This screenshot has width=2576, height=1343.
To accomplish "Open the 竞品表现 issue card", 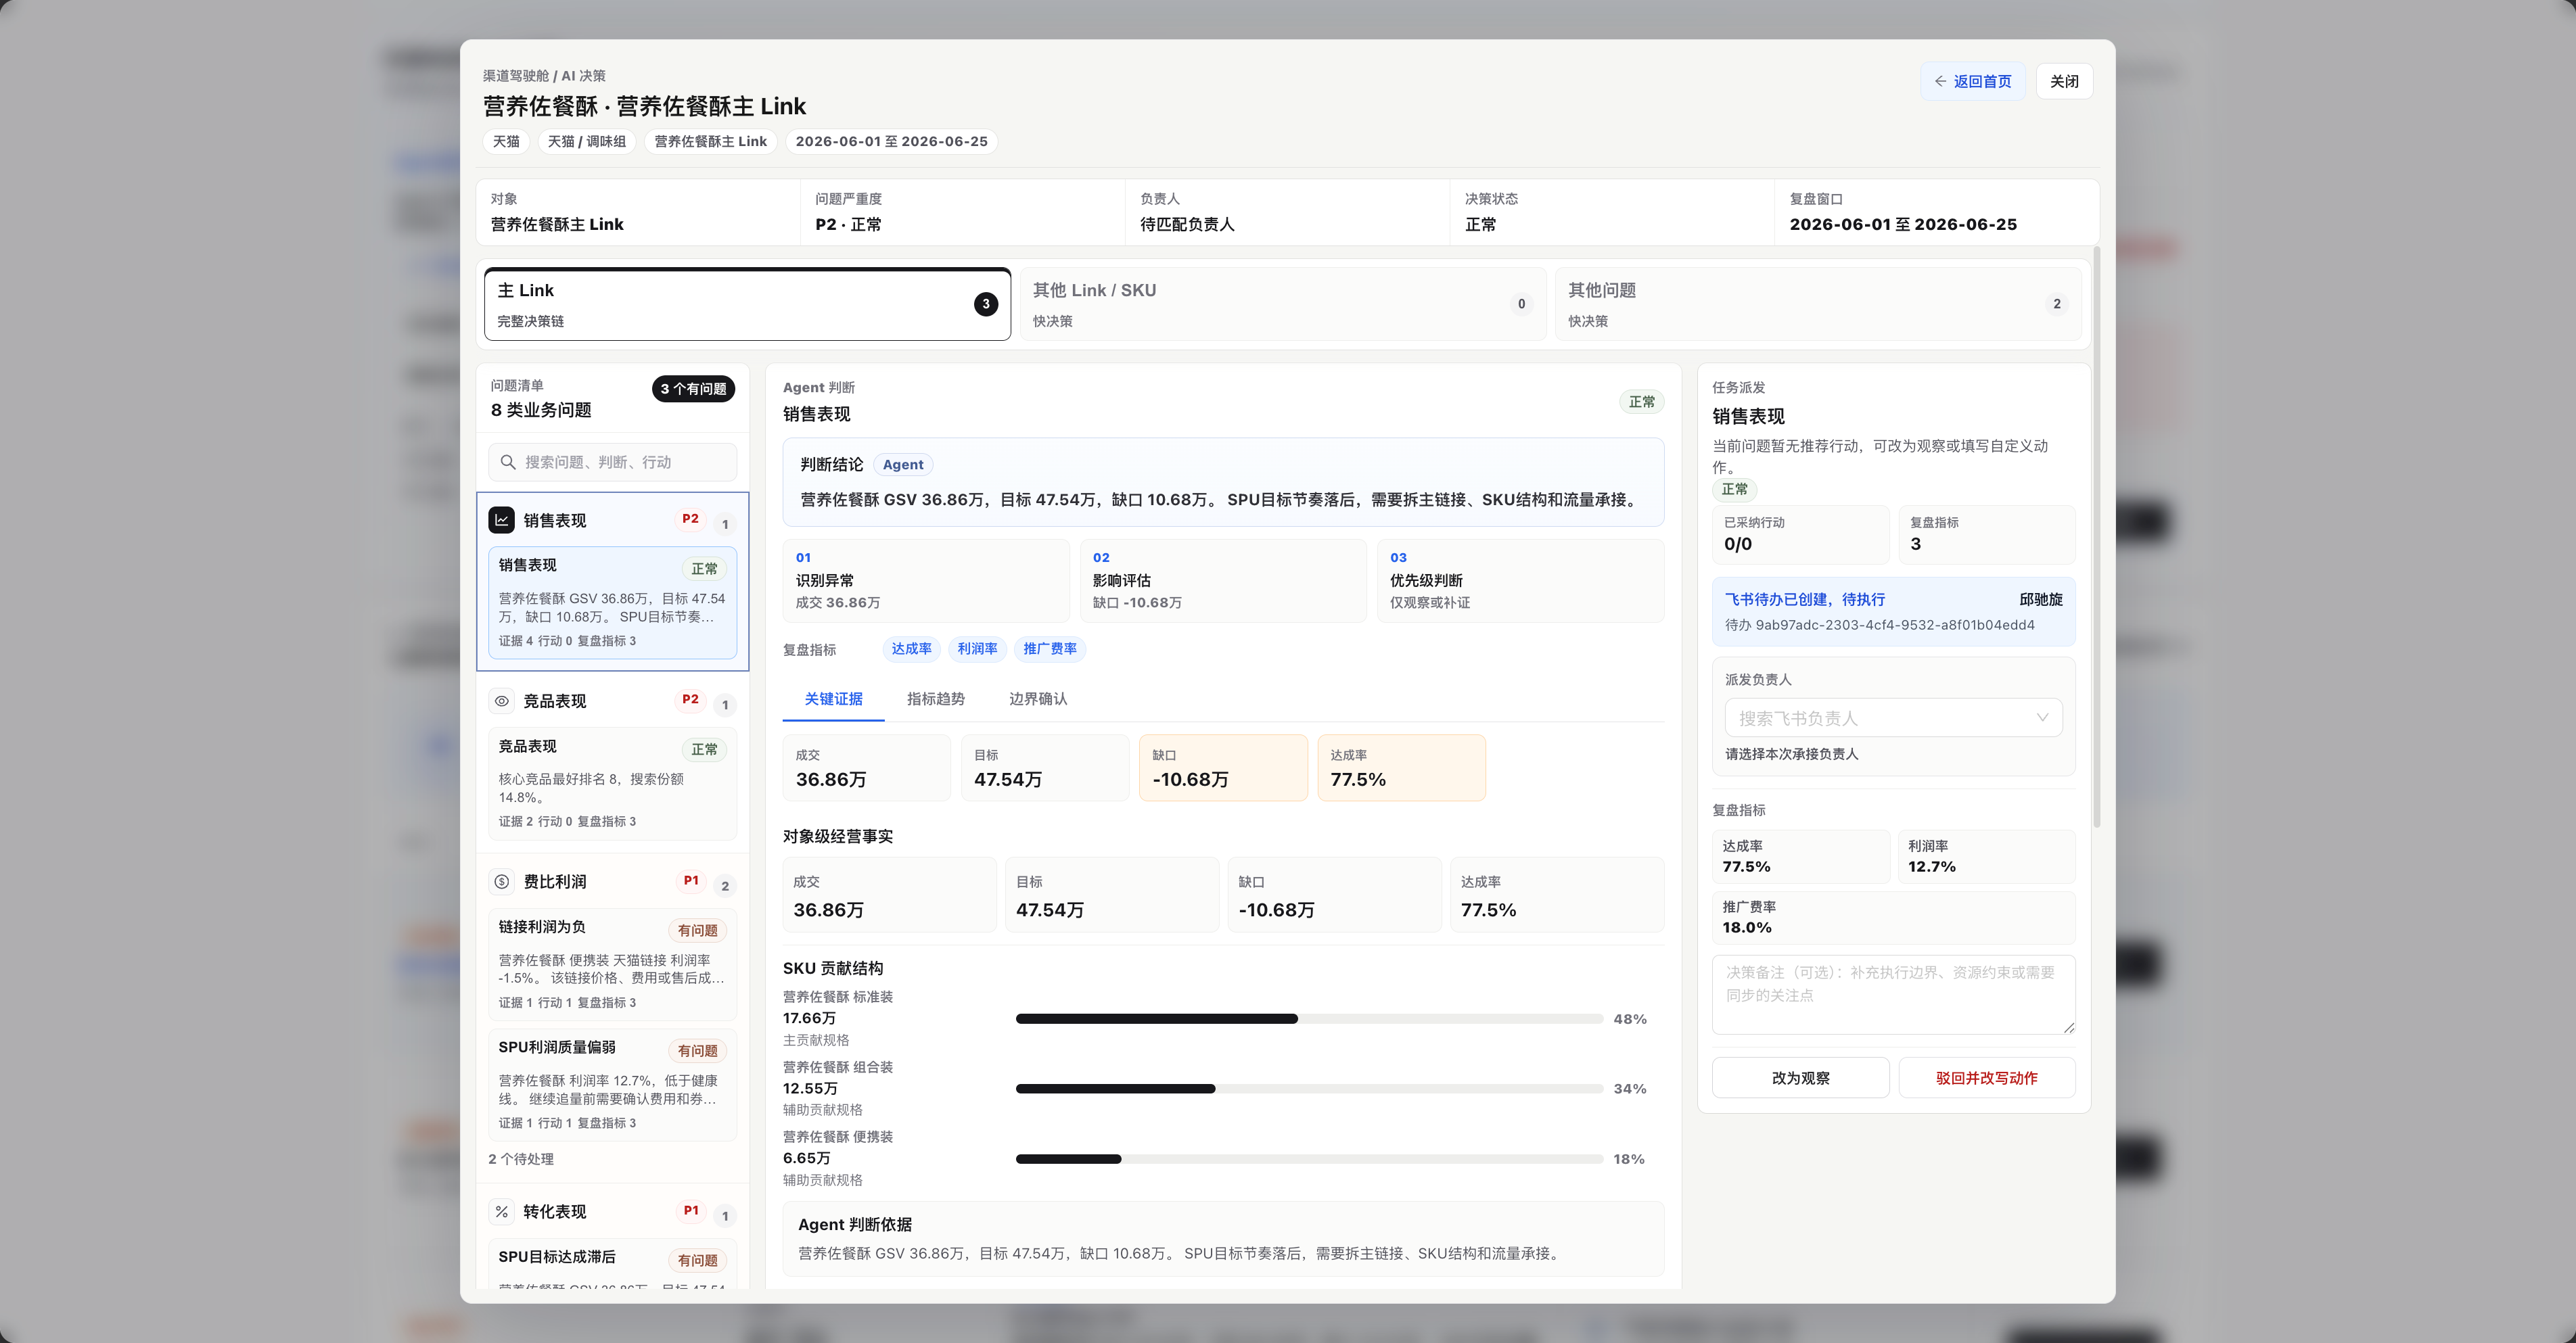I will [612, 783].
